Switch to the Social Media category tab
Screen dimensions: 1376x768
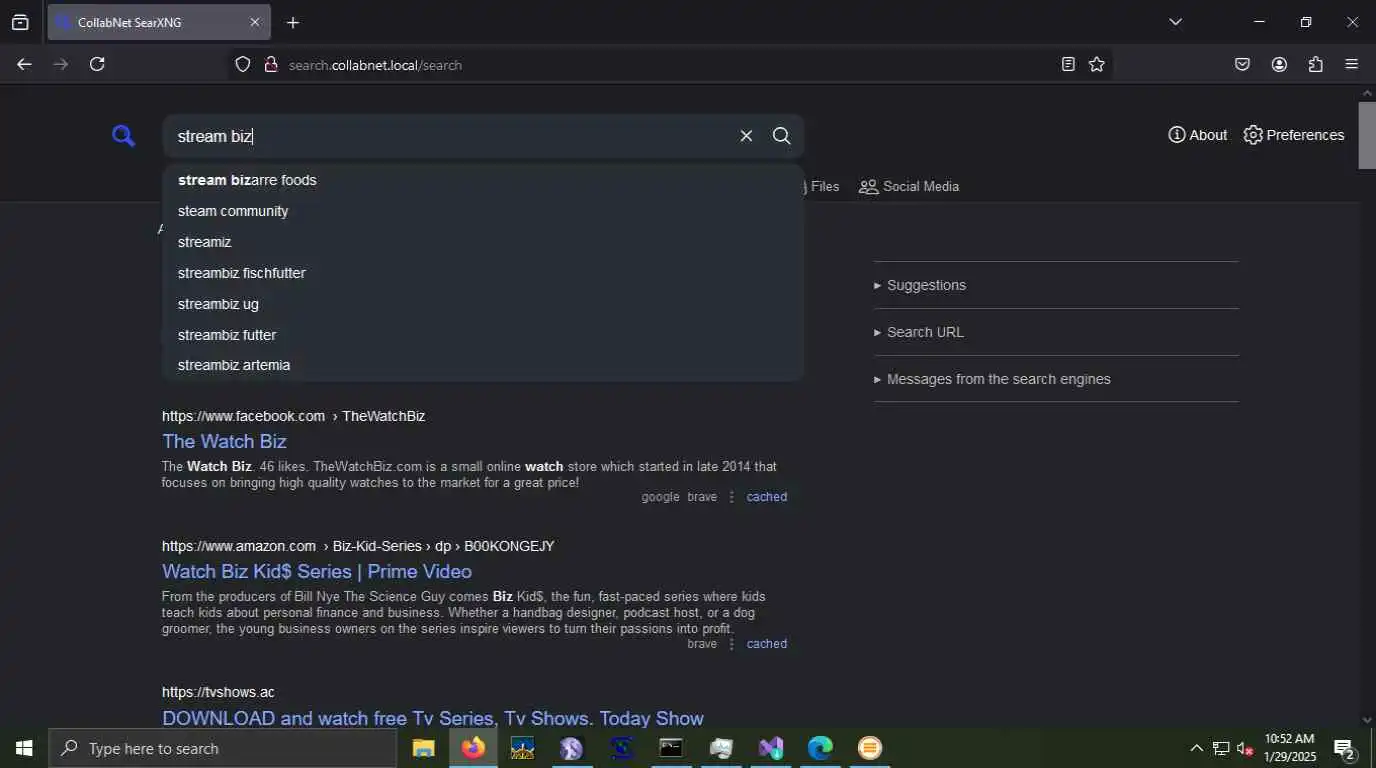coord(909,186)
